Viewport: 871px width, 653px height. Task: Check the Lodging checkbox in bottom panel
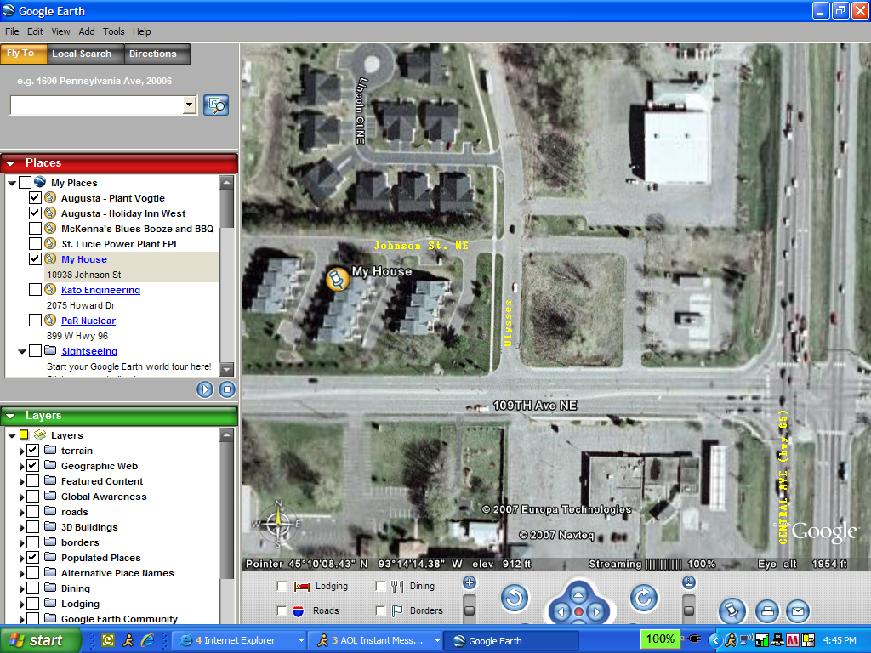click(283, 587)
